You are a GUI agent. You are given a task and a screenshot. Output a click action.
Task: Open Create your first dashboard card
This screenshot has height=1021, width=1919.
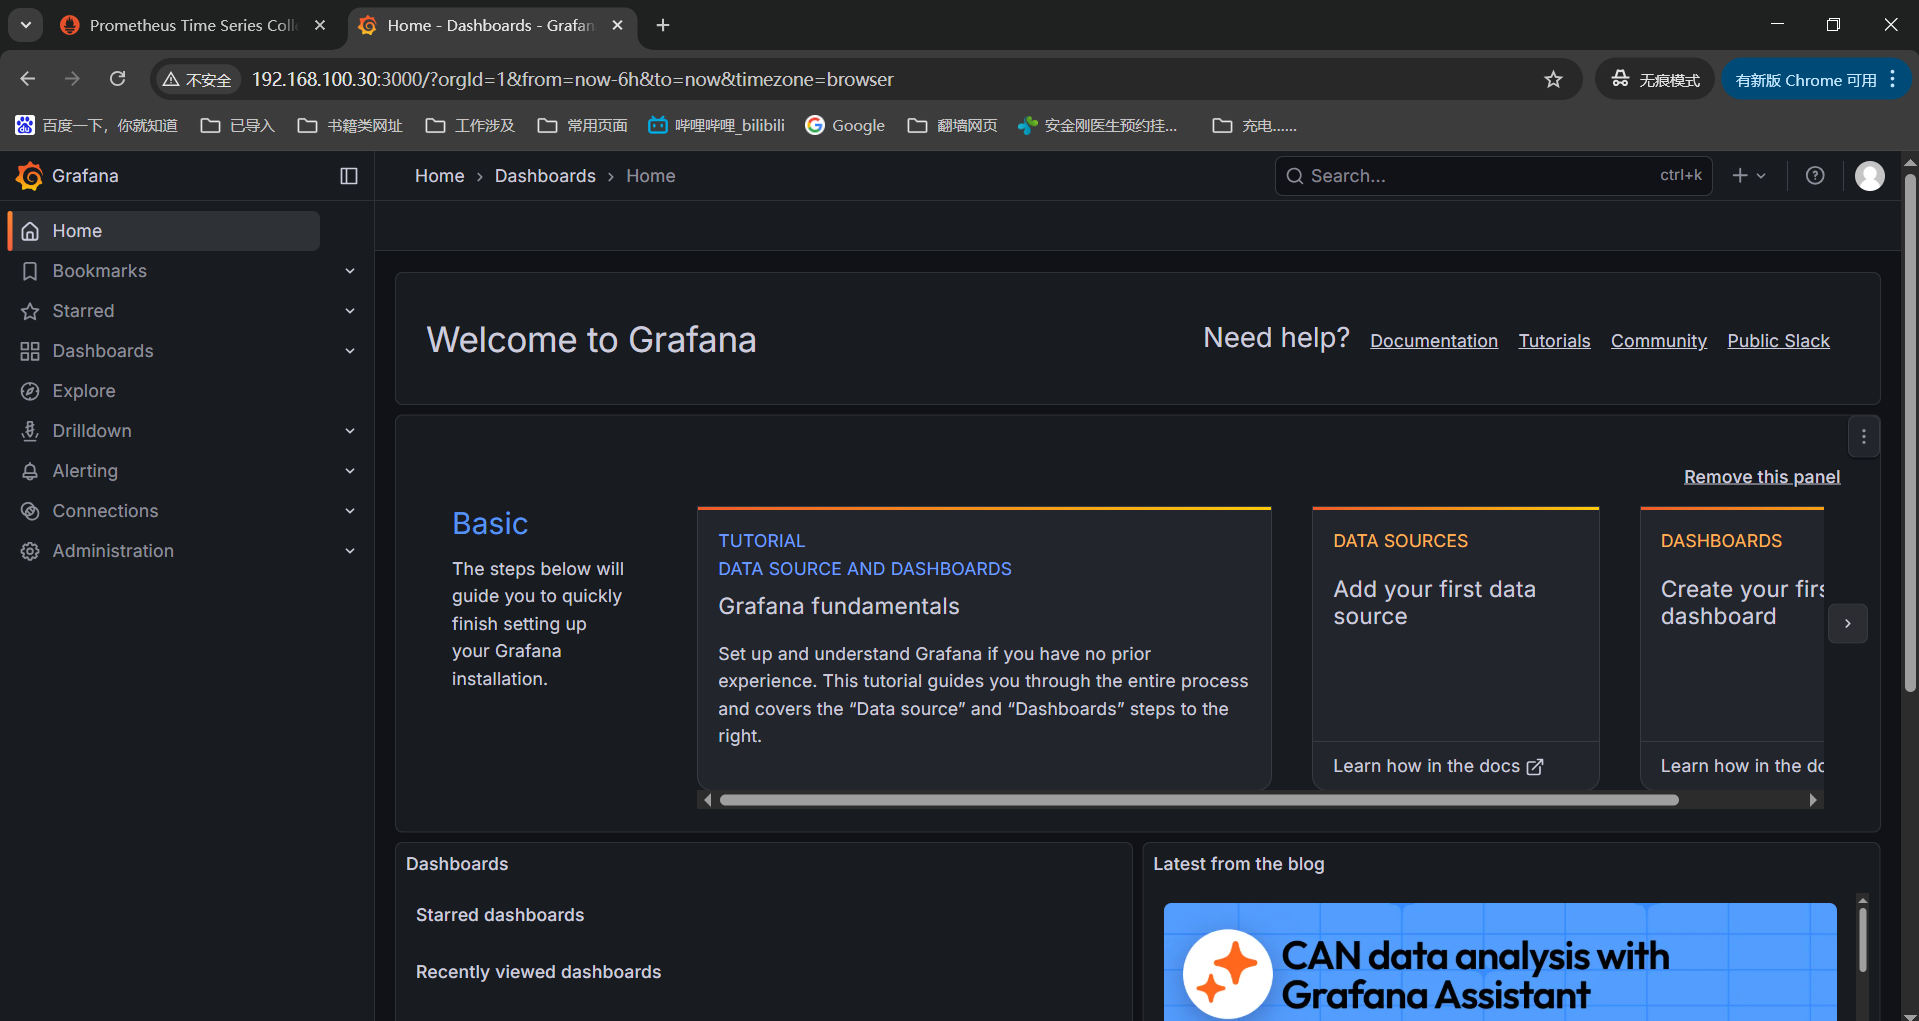[1732, 625]
